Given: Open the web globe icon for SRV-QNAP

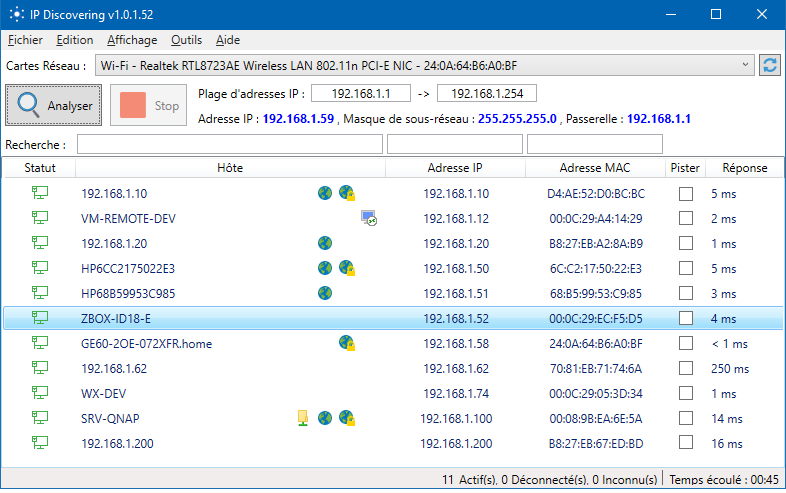Looking at the screenshot, I should (325, 418).
